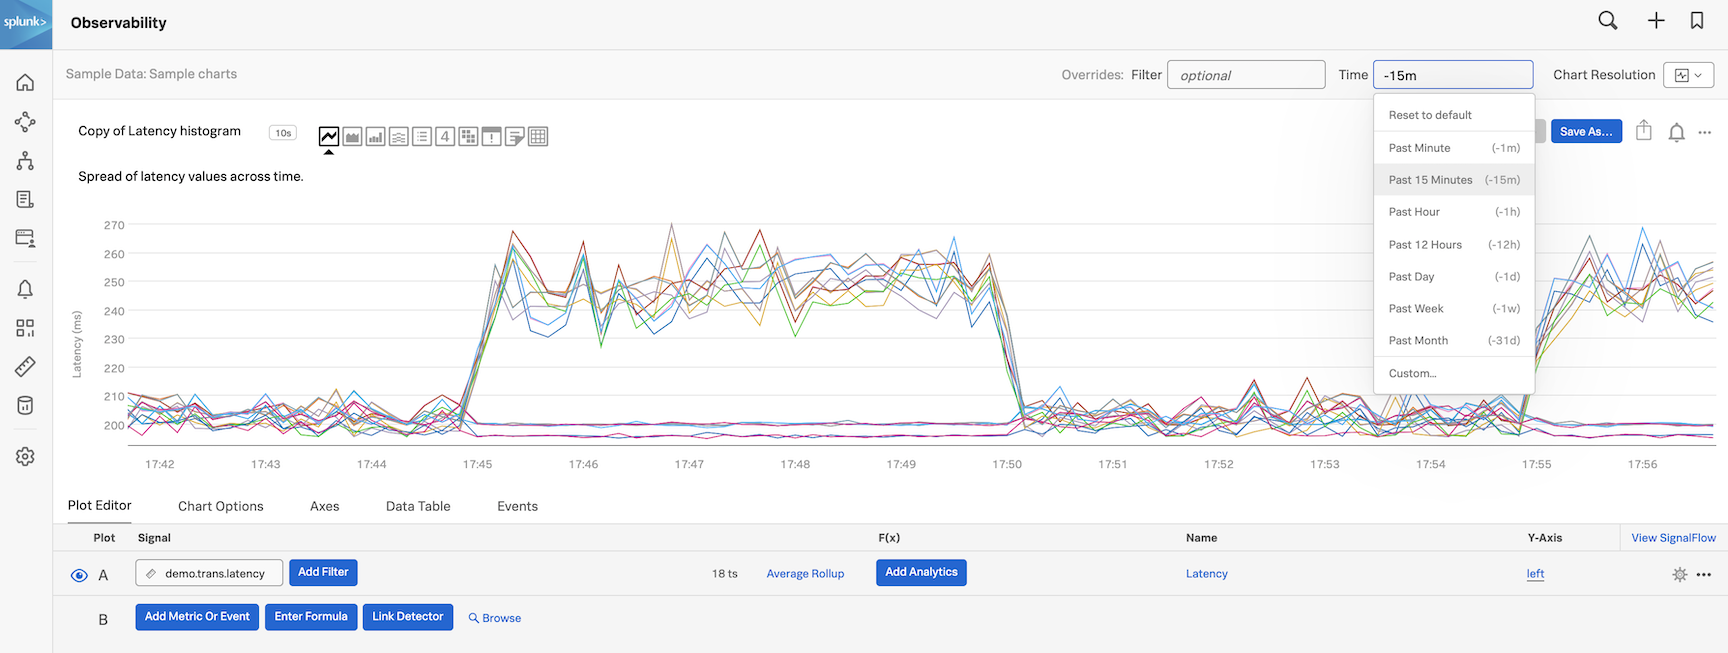Switch to the area chart type icon
The height and width of the screenshot is (653, 1728).
pos(352,137)
